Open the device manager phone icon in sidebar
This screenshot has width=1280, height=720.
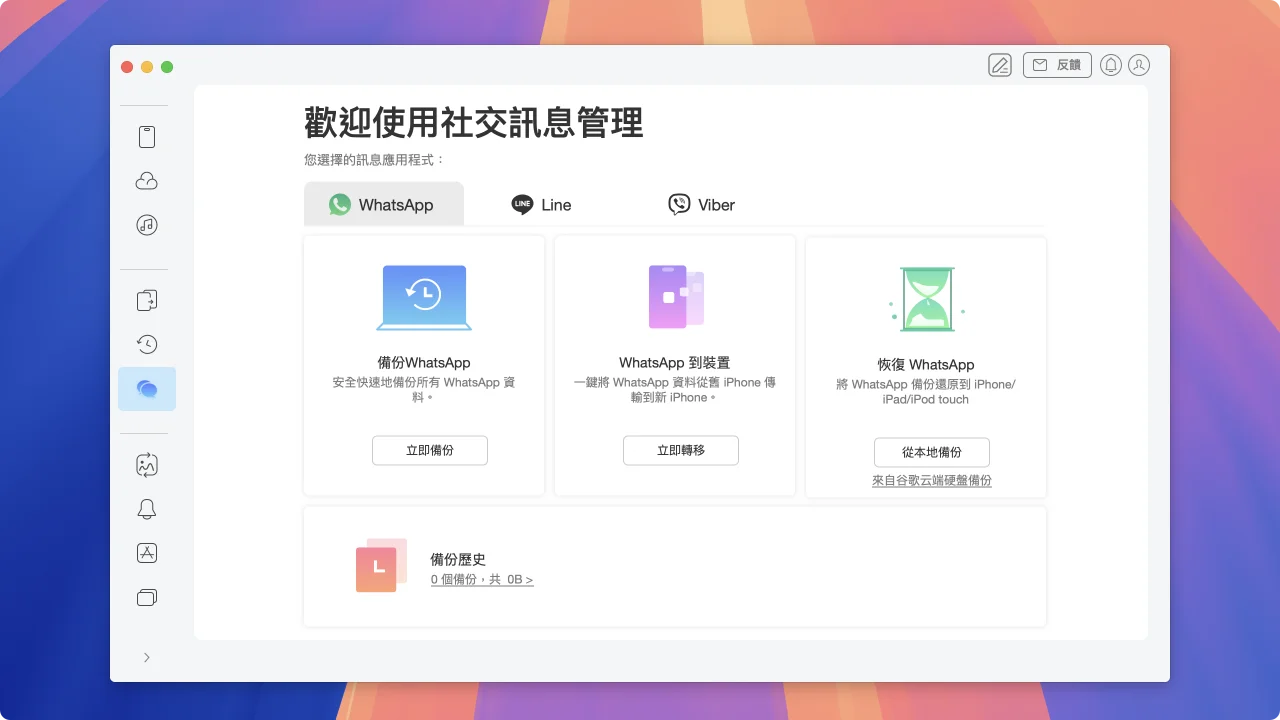[x=147, y=137]
